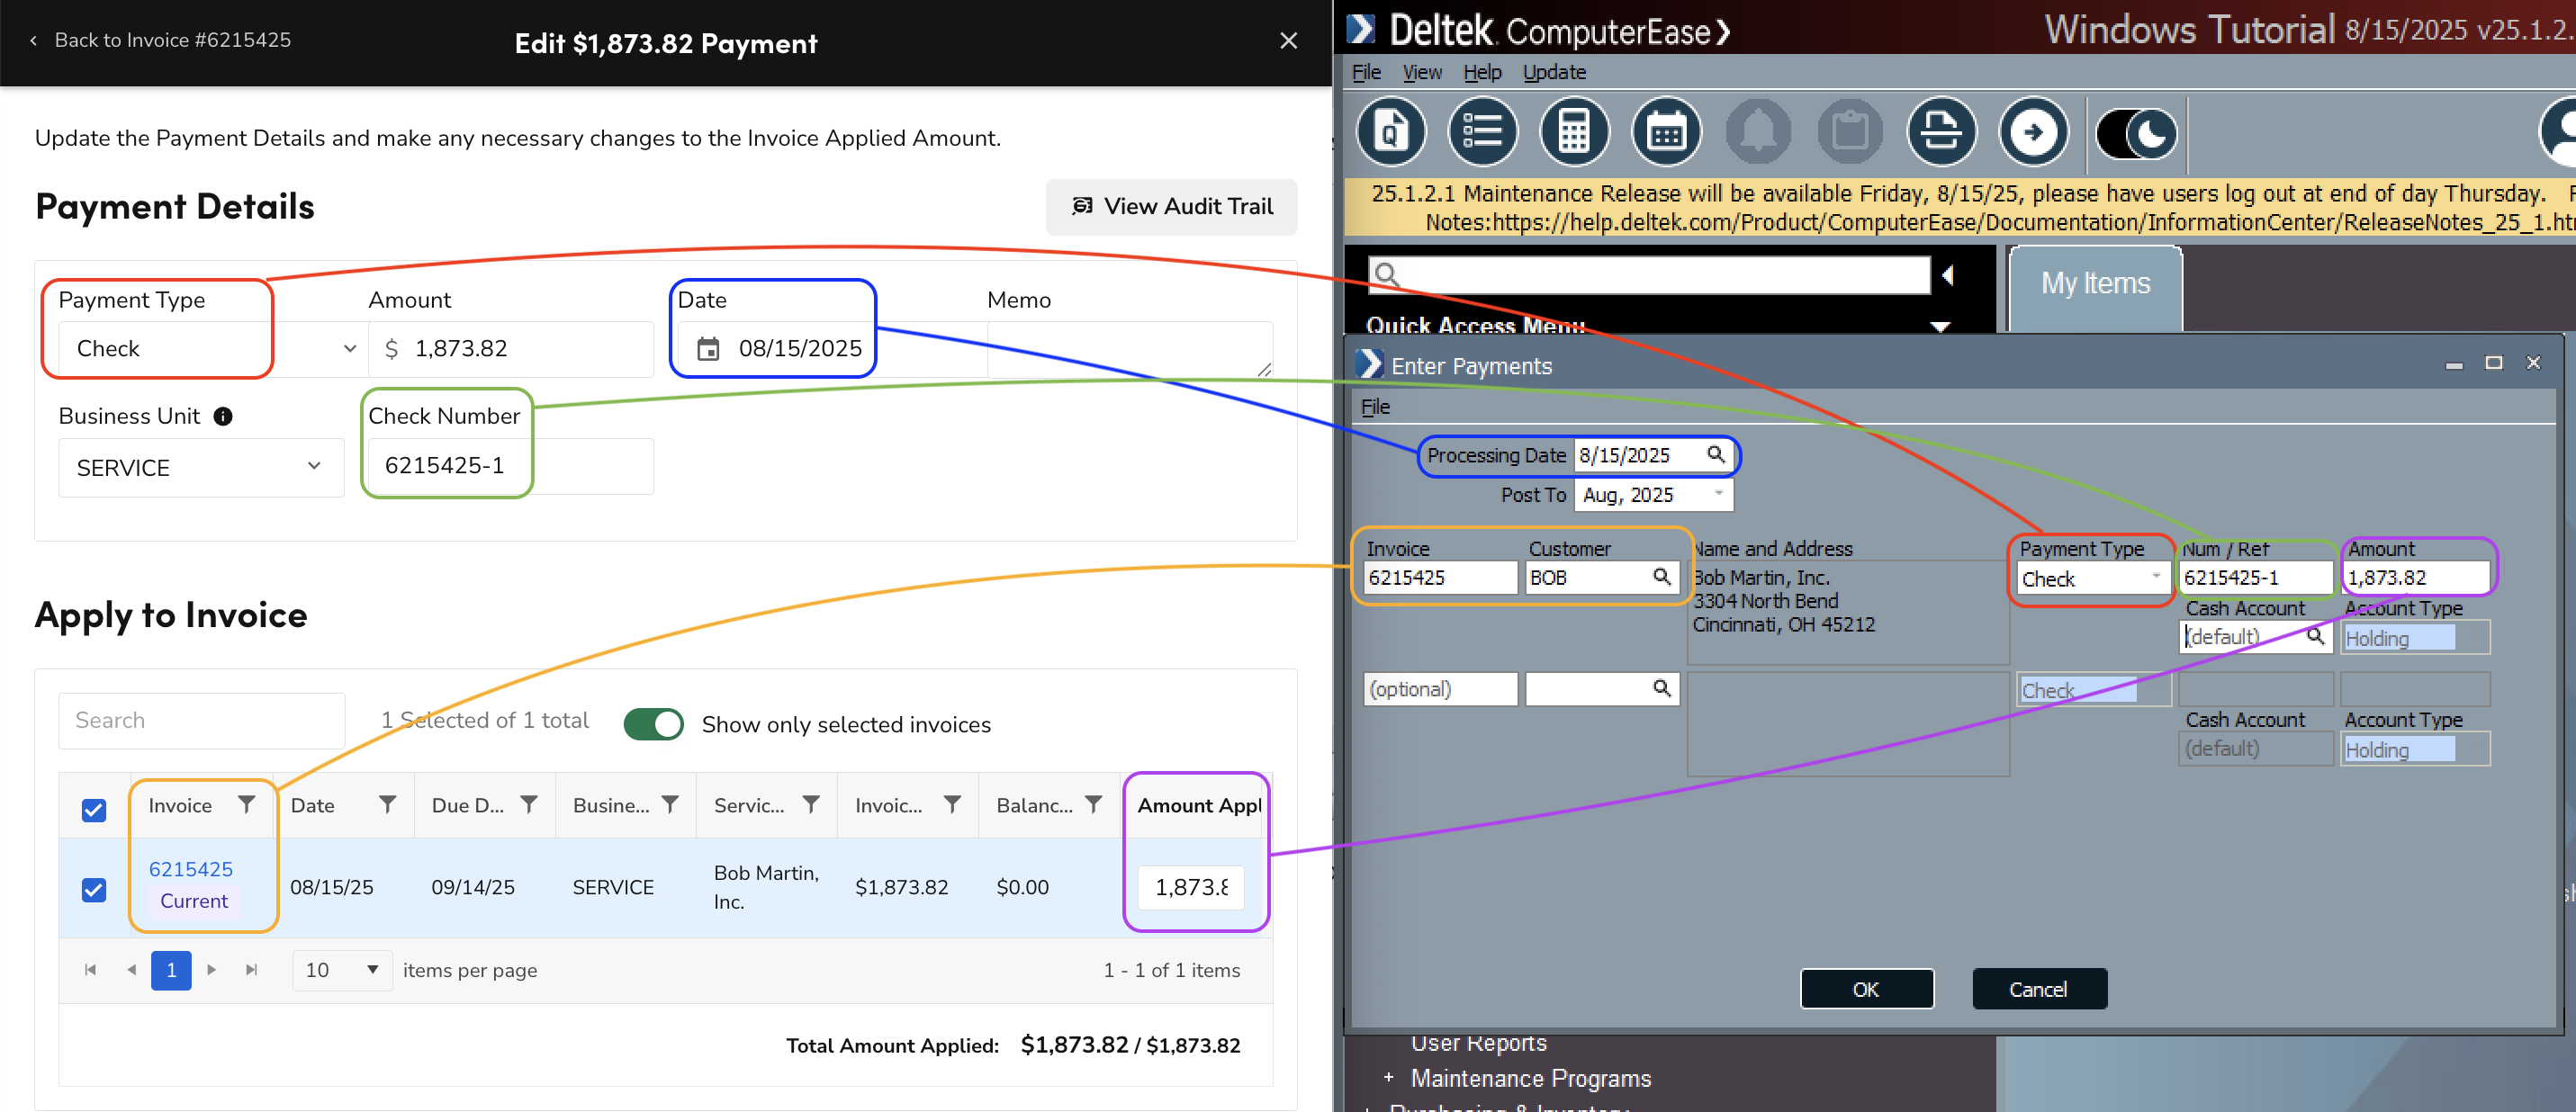Click the first Cash Account lookup magnifier
This screenshot has width=2576, height=1112.
2314,636
